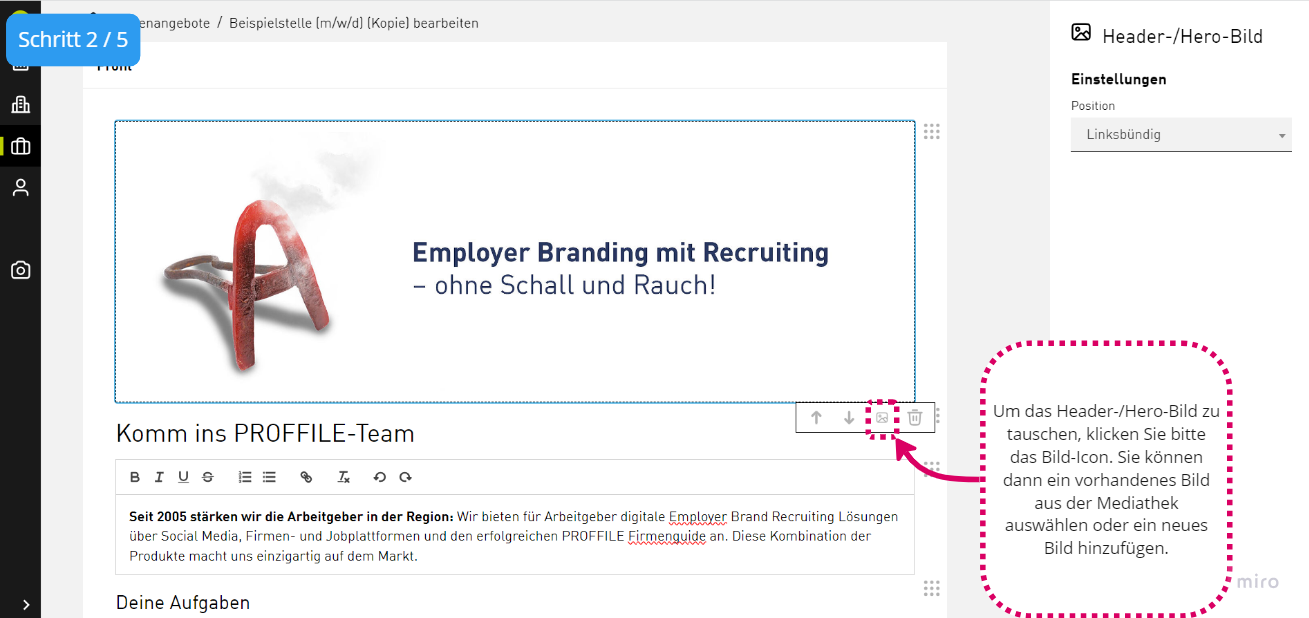This screenshot has width=1309, height=618.
Task: Click the Header-/Hero-Bild panel image icon
Action: (1081, 32)
